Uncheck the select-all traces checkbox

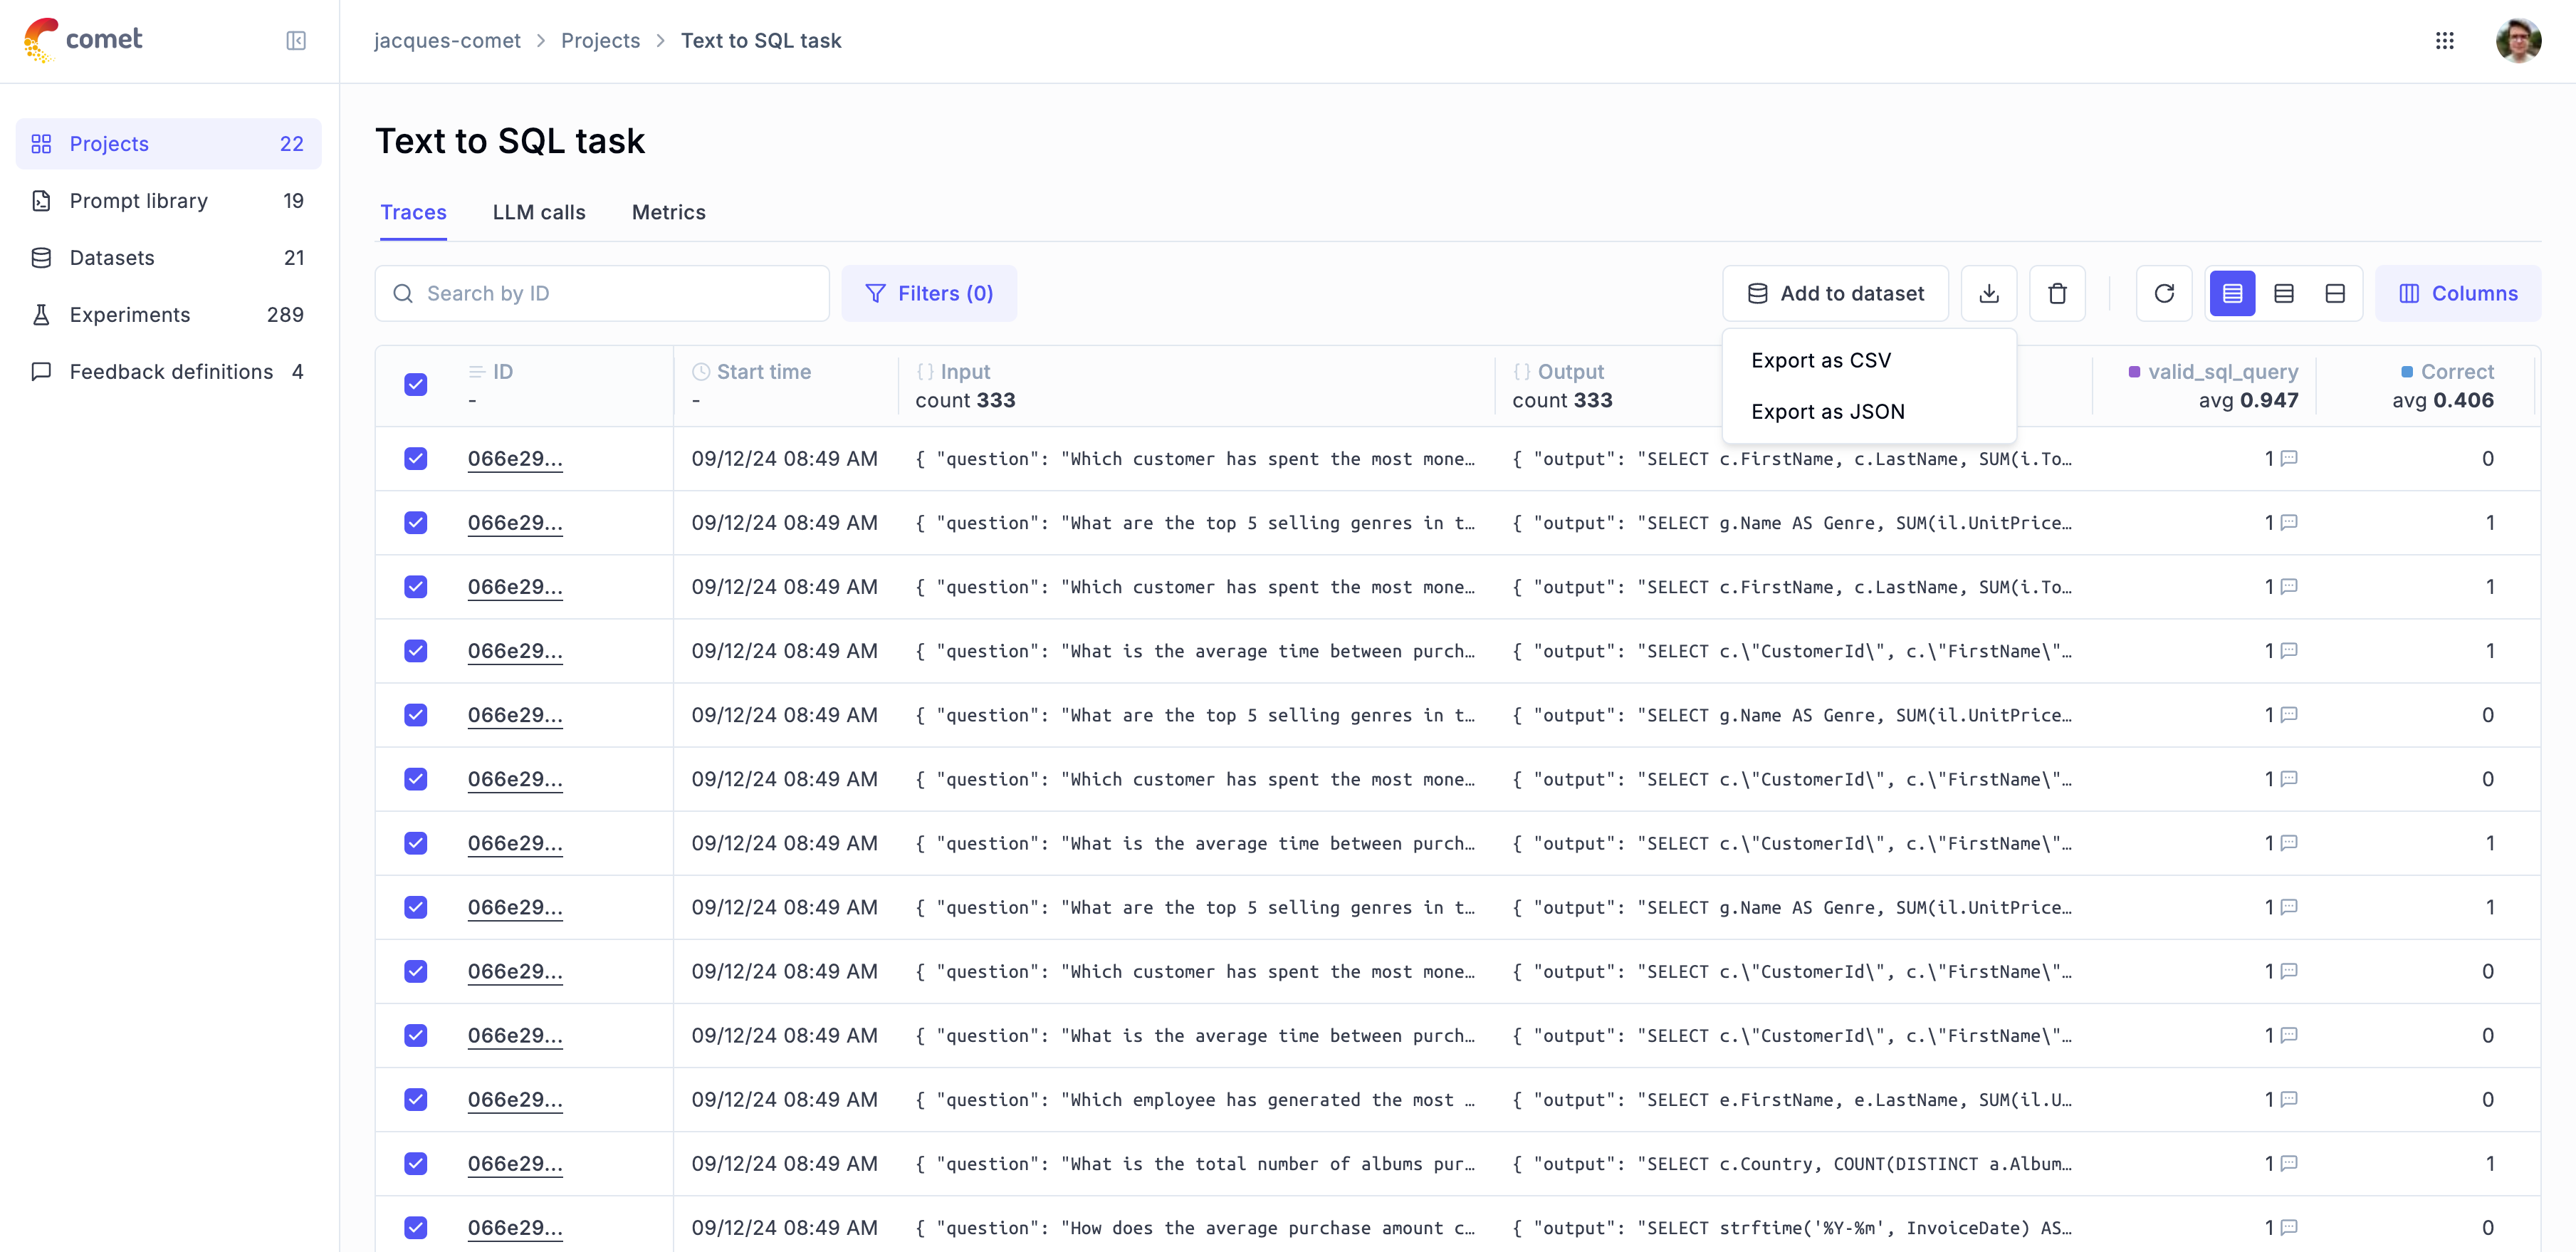(x=416, y=384)
